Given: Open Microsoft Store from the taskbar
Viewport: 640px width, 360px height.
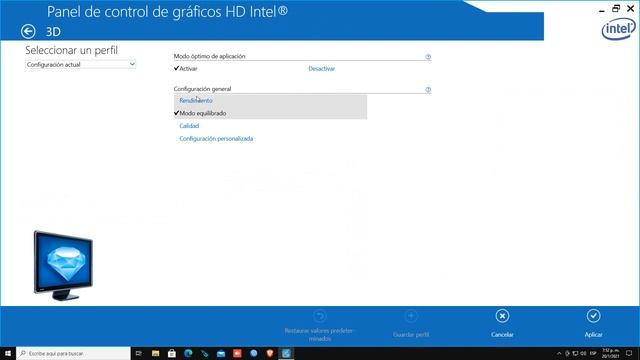Looking at the screenshot, I should point(172,353).
